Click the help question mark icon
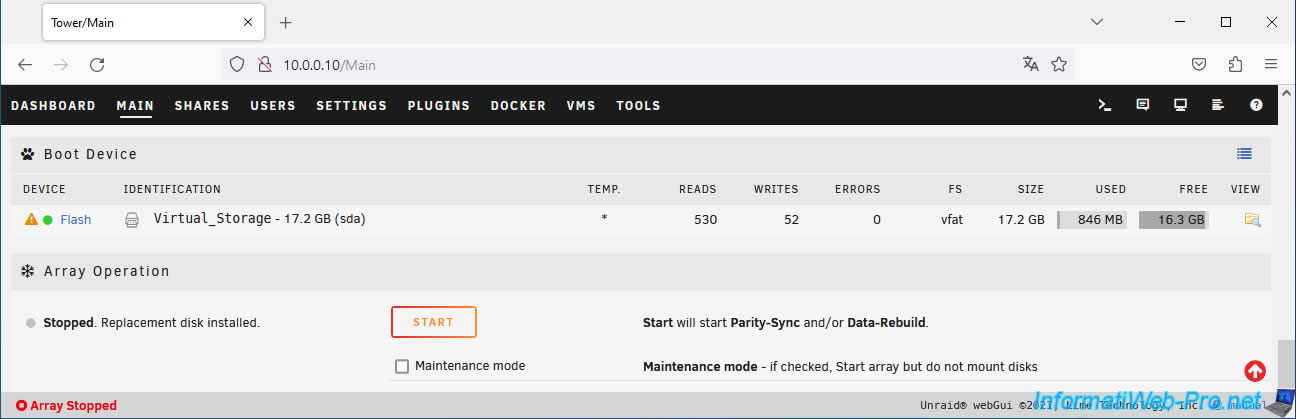The image size is (1296, 419). [x=1256, y=105]
